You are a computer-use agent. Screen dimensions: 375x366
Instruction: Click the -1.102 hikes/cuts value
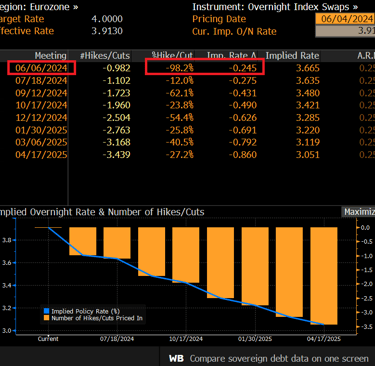116,81
